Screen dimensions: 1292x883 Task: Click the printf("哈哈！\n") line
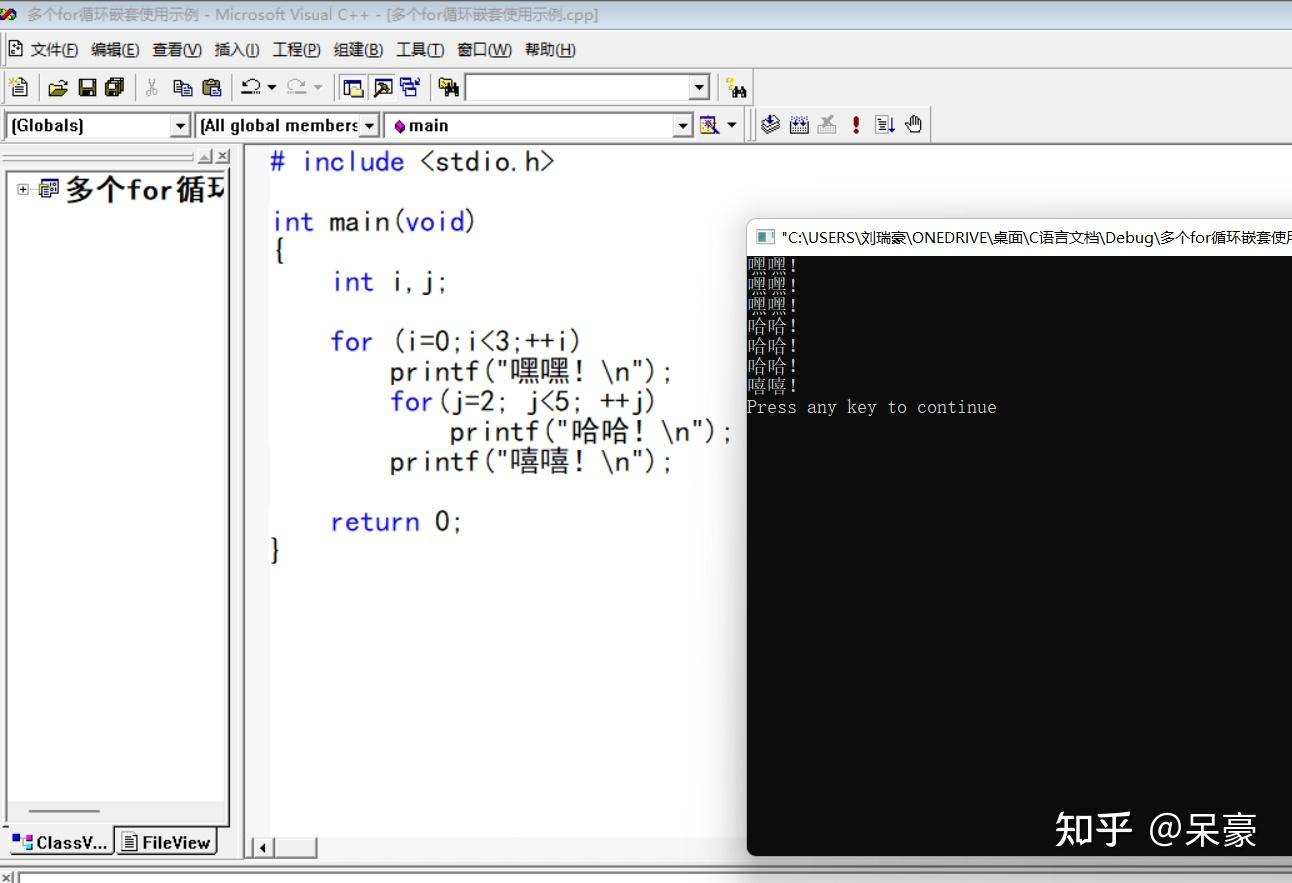(591, 432)
